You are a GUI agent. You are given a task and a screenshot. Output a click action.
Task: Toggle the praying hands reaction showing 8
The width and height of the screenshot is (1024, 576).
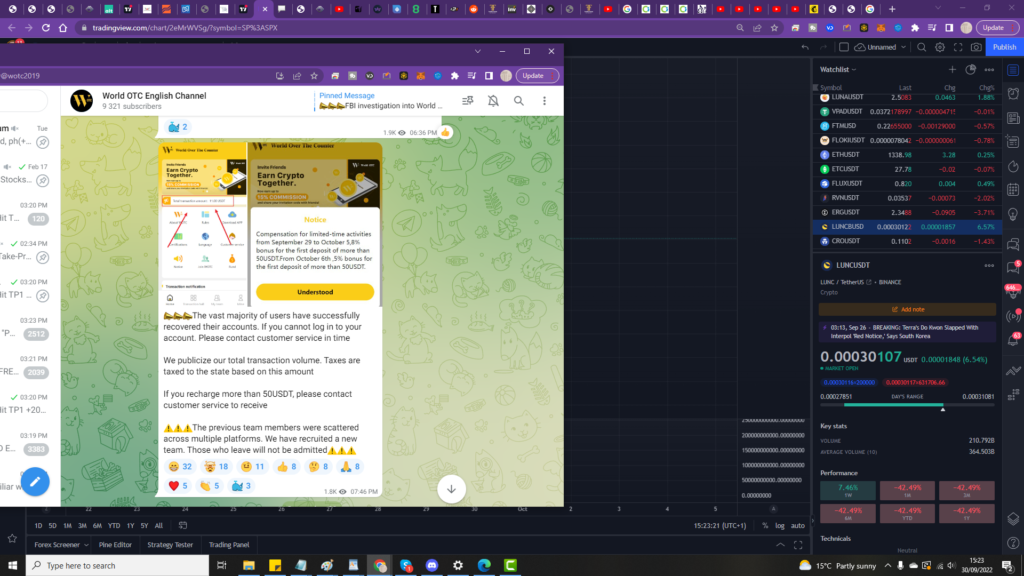[x=350, y=466]
